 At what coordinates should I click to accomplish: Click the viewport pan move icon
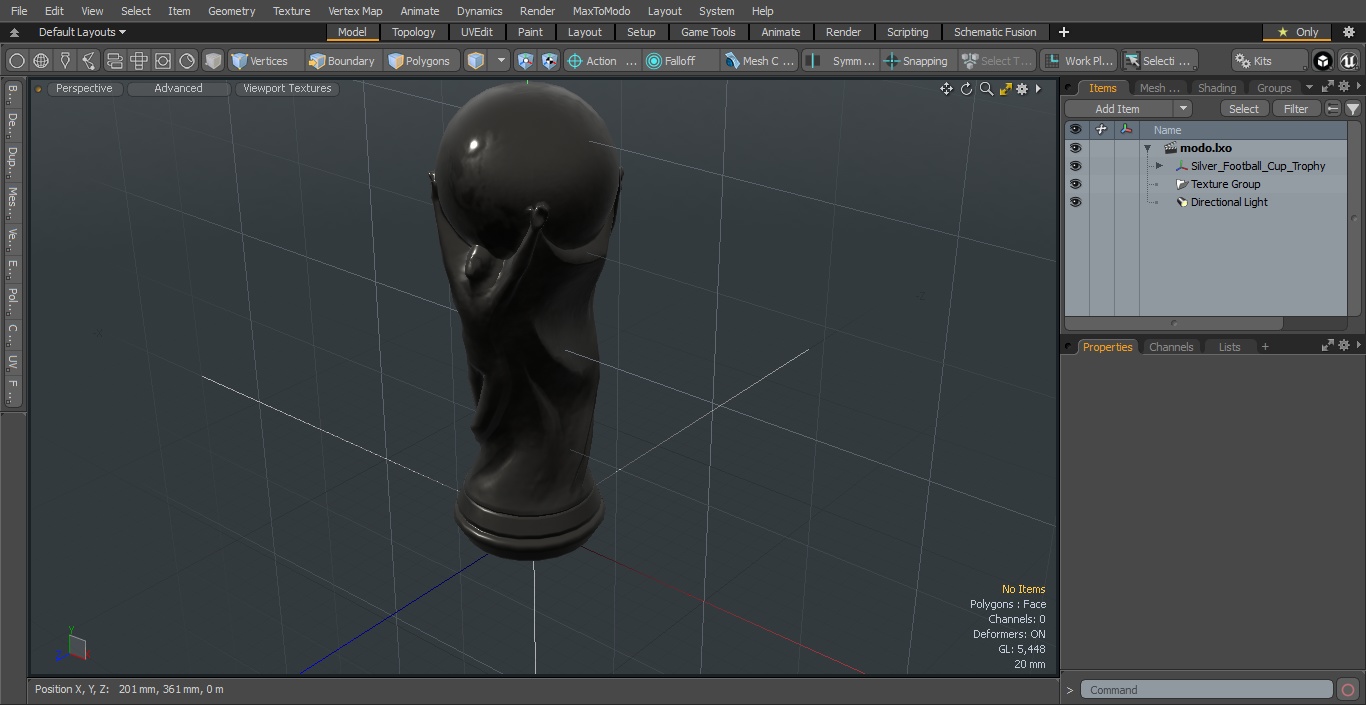click(x=946, y=89)
